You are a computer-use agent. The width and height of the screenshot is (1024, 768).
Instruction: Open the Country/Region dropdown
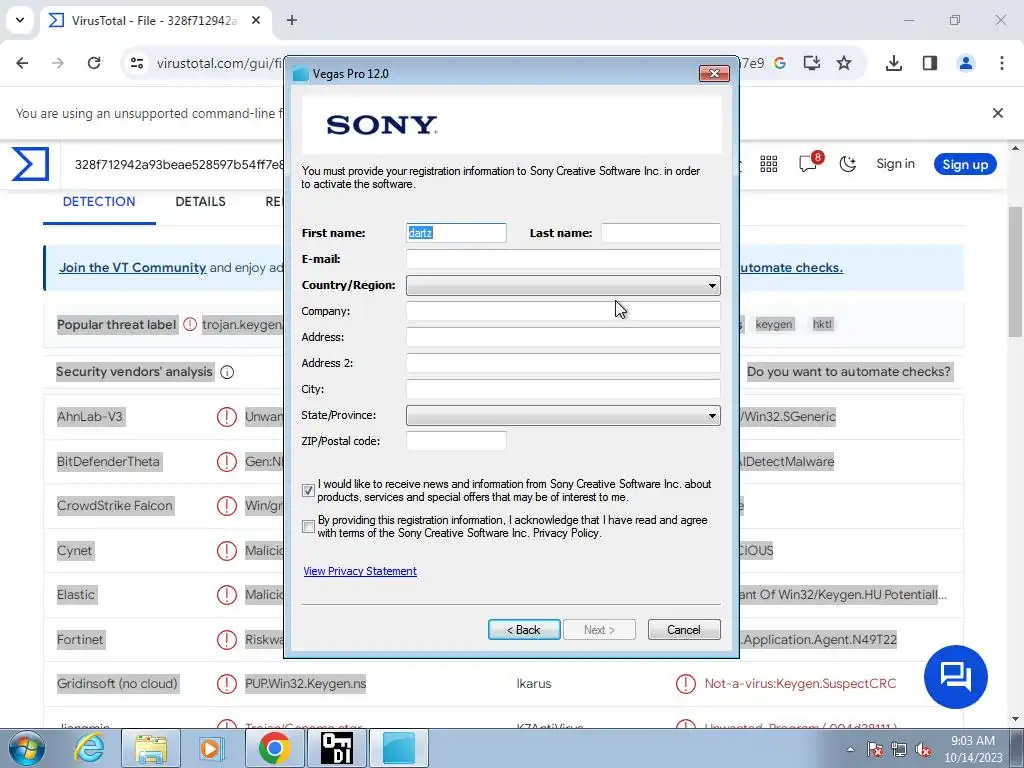tap(563, 285)
